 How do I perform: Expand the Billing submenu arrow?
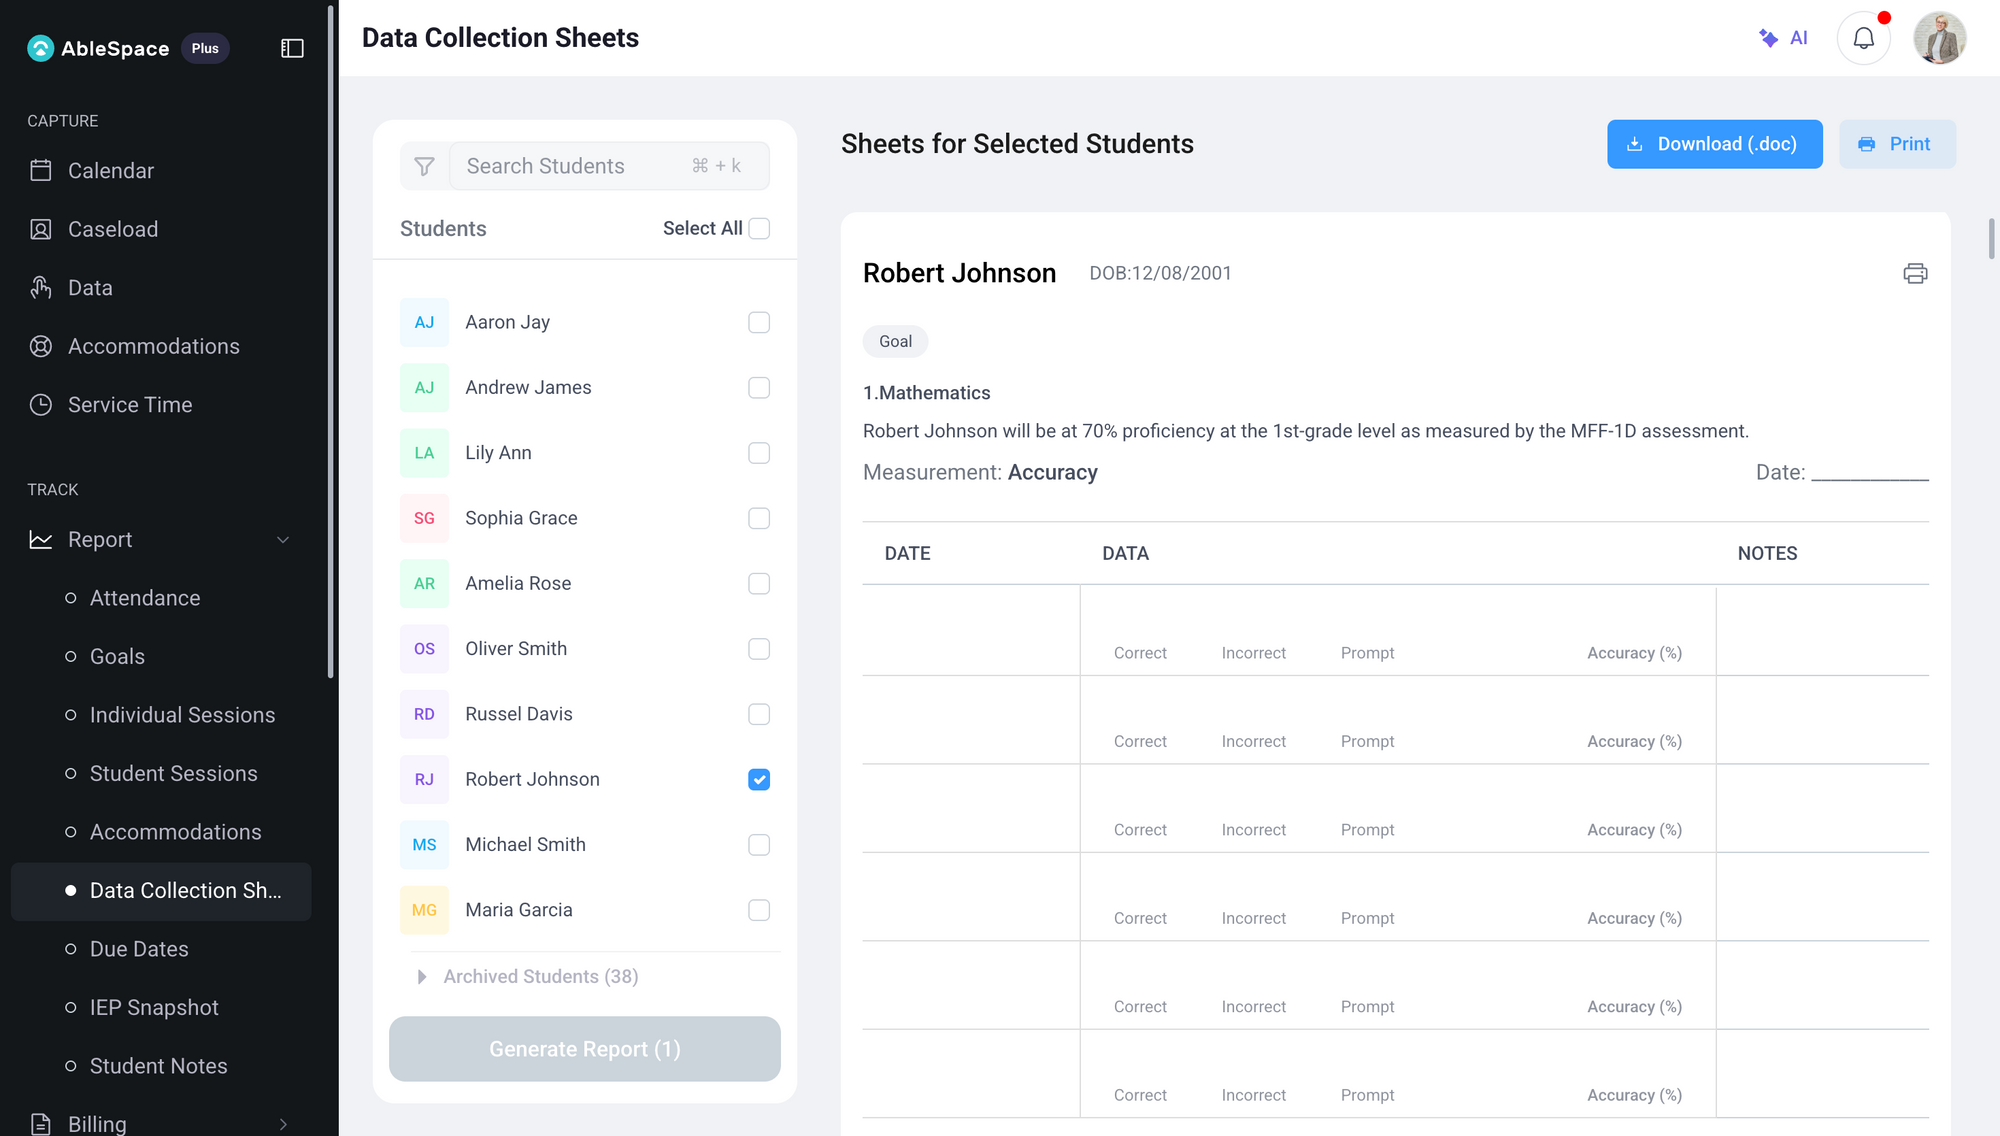283,1124
